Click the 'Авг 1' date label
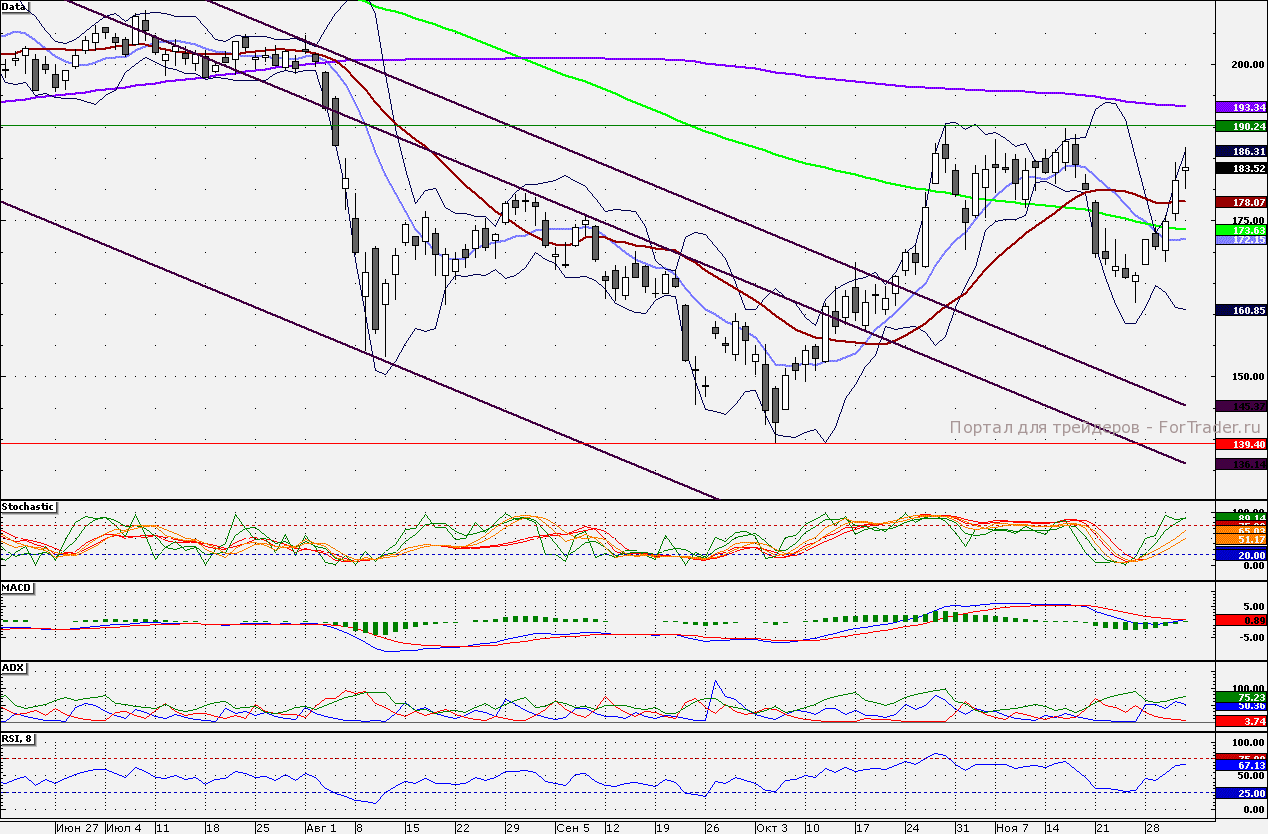This screenshot has height=834, width=1268. pyautogui.click(x=322, y=828)
